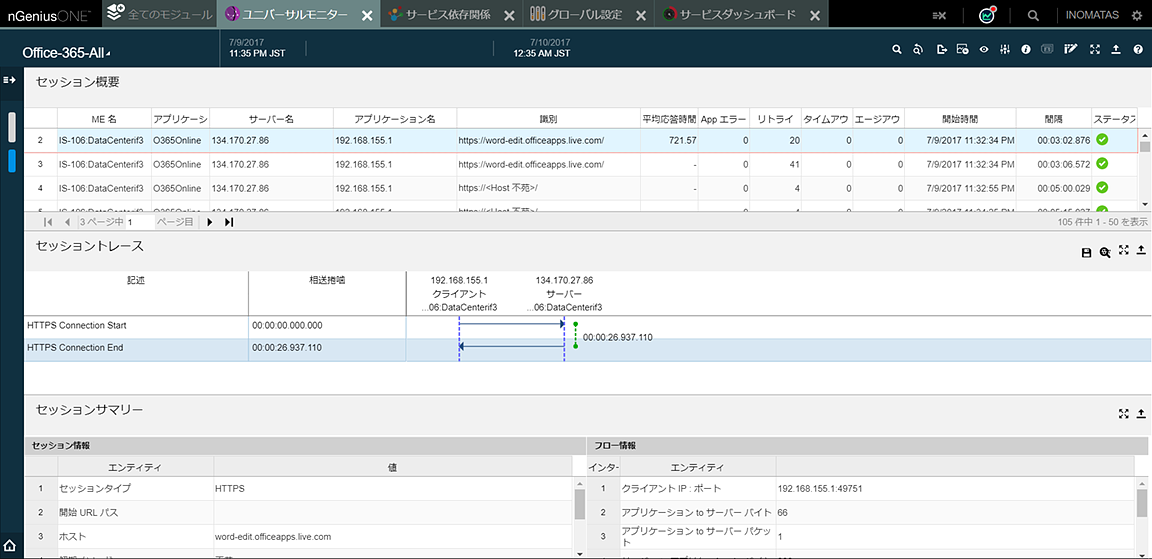
Task: Collapse the session trace panel with the up arrow
Action: 1141,251
